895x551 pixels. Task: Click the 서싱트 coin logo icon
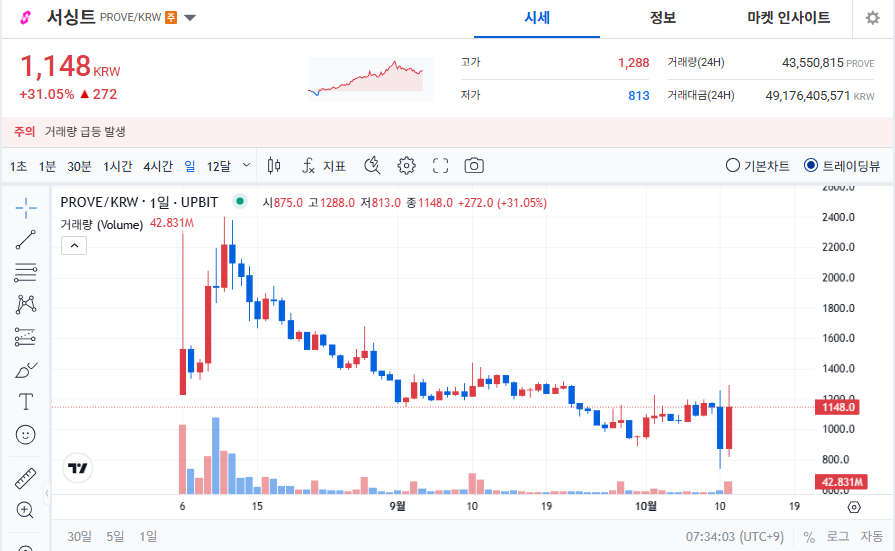tap(25, 18)
